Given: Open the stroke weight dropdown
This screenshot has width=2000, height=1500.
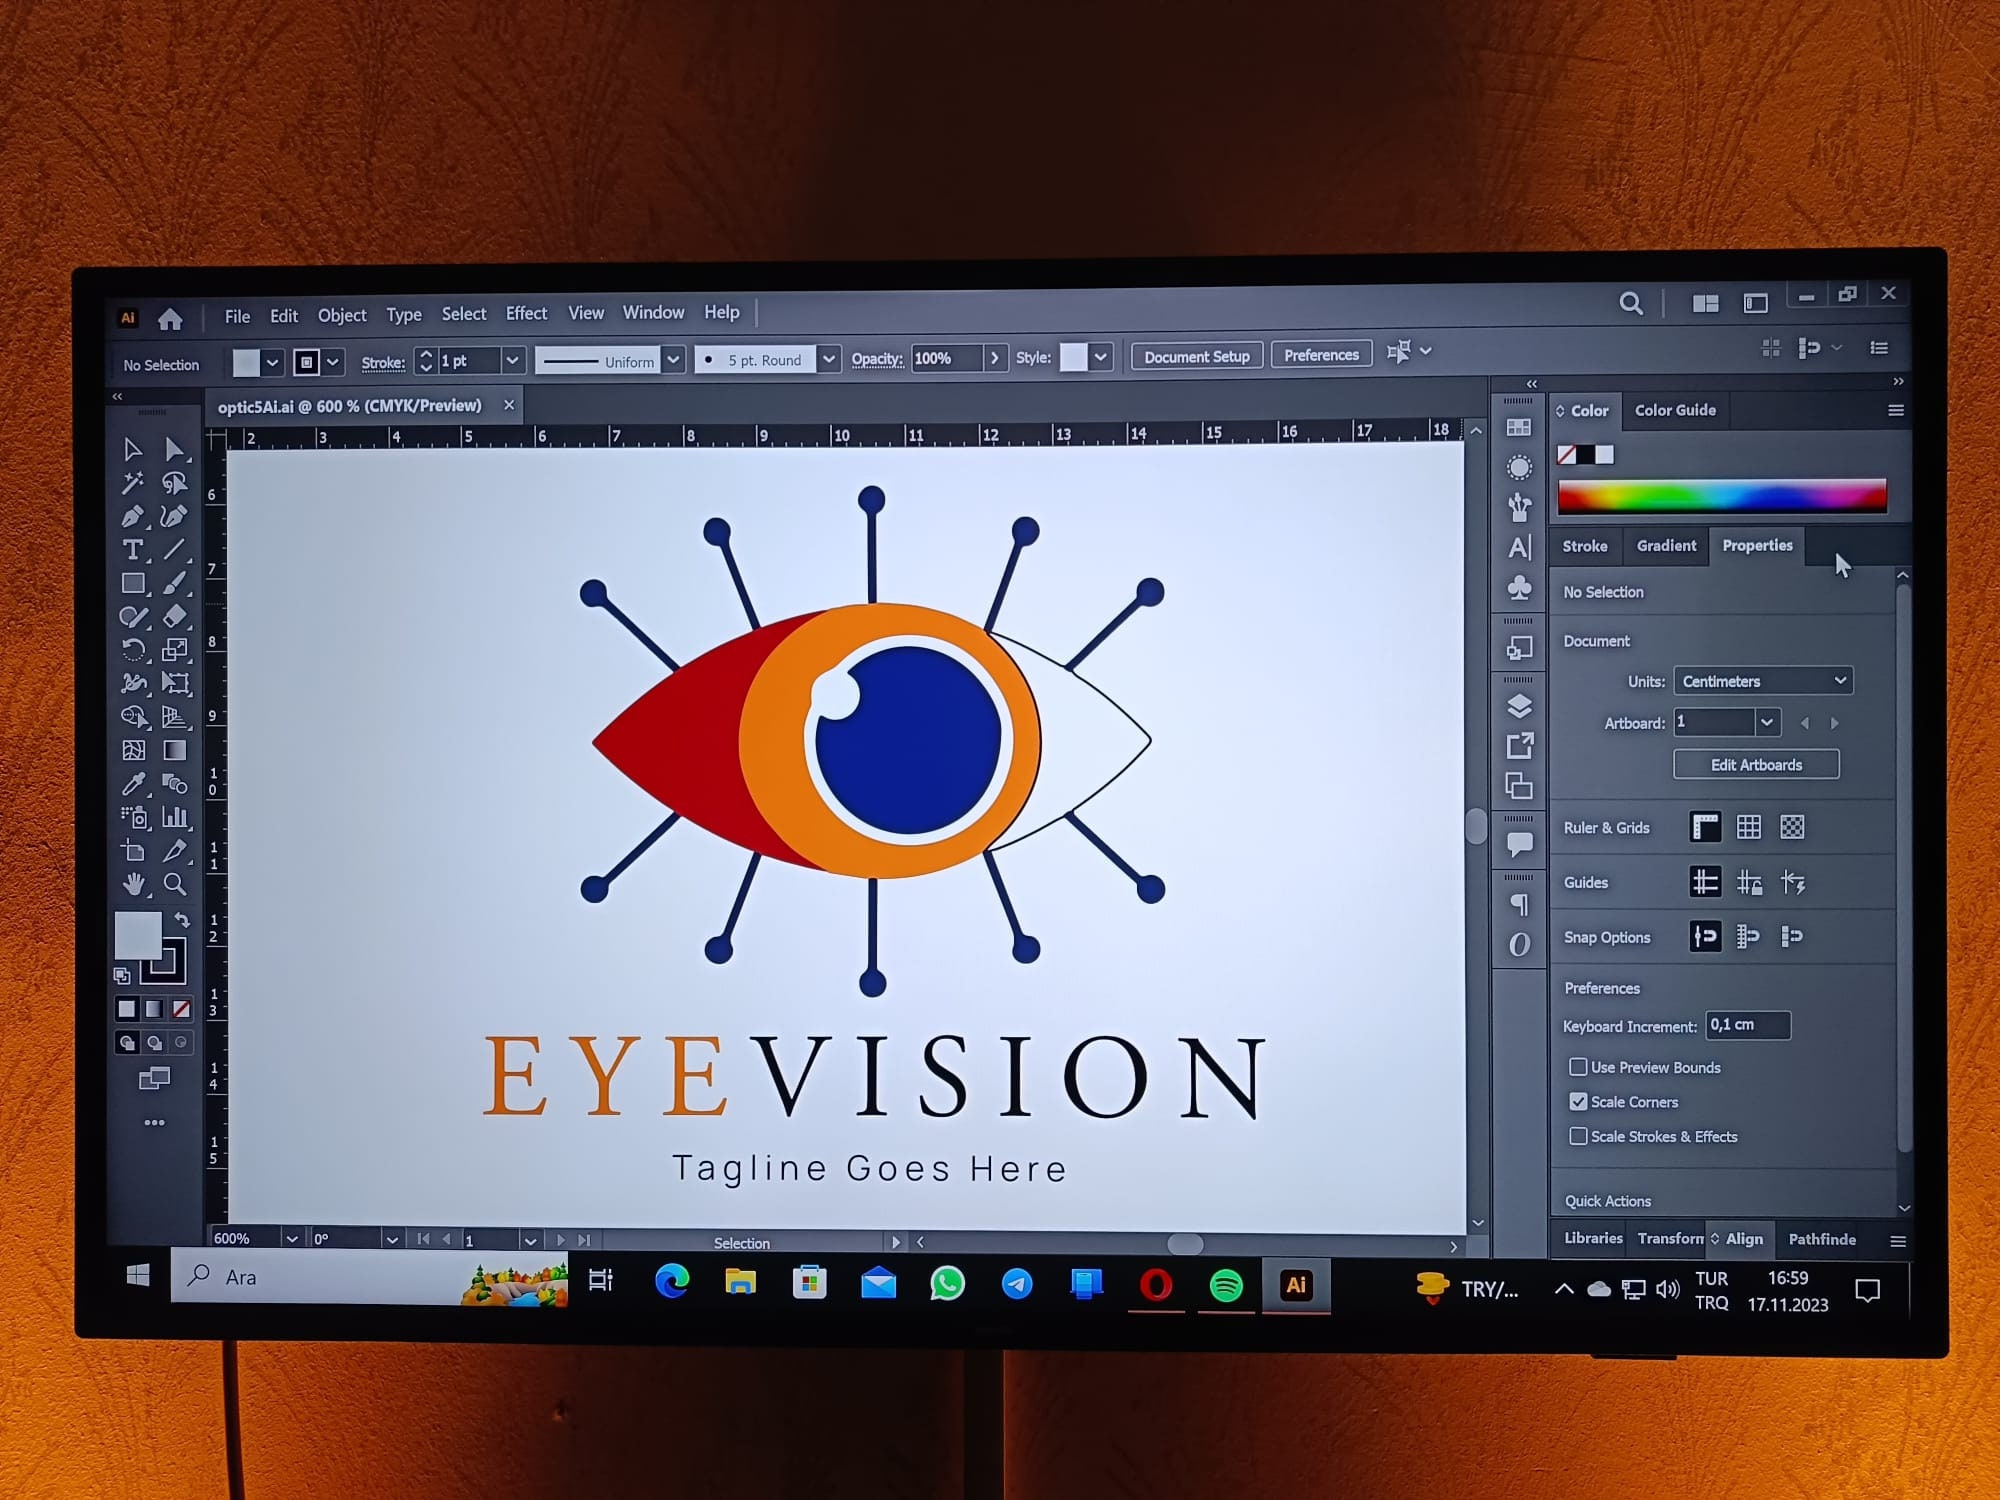Looking at the screenshot, I should (513, 360).
